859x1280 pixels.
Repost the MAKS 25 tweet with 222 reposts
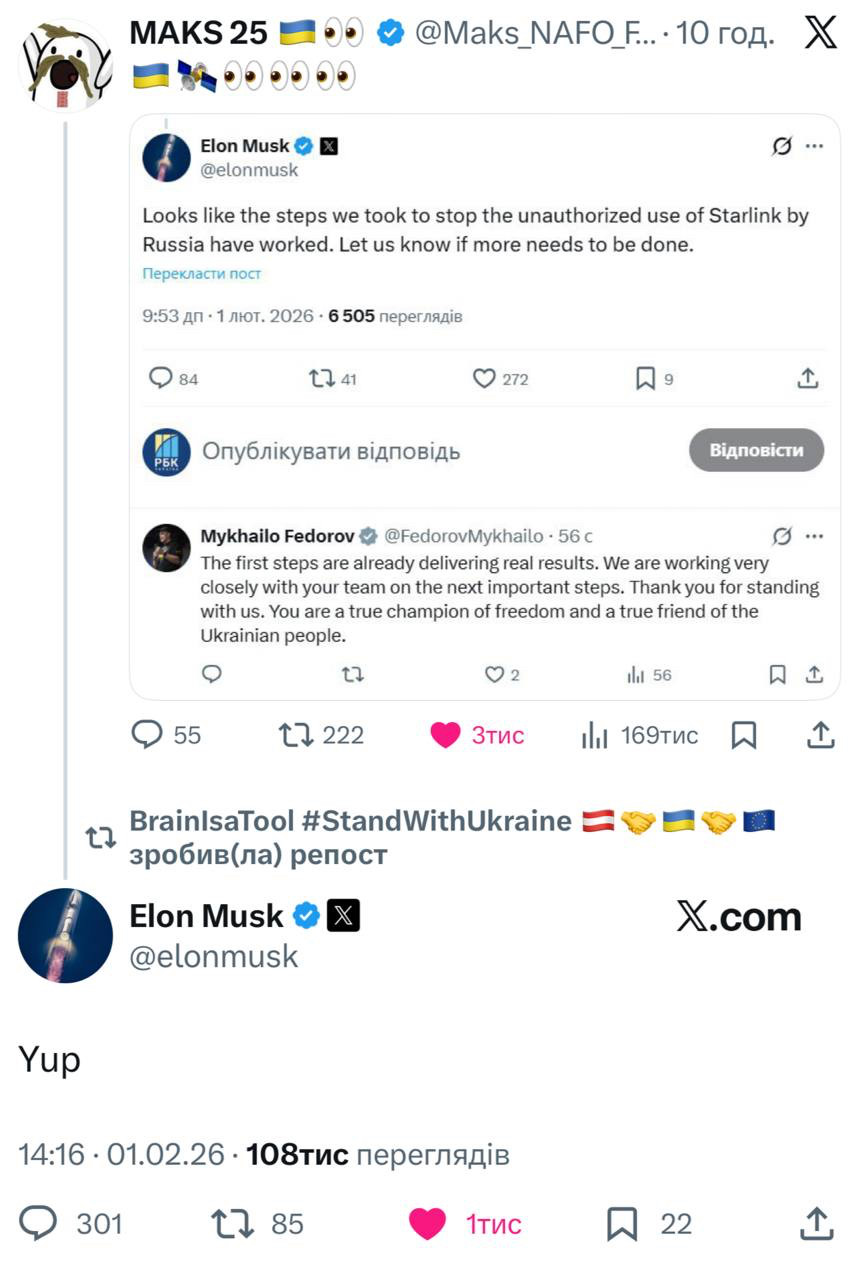[296, 736]
